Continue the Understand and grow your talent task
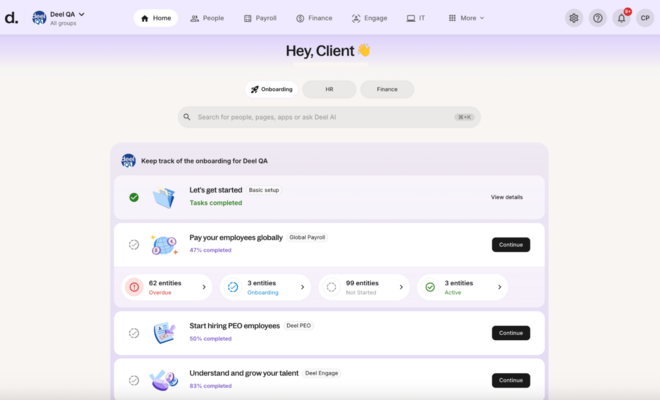This screenshot has height=400, width=660. (x=511, y=380)
